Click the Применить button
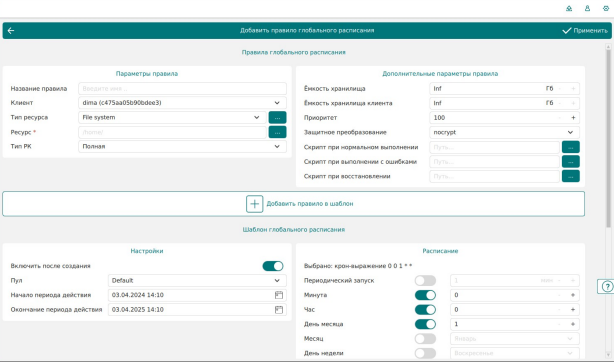This screenshot has width=614, height=363. [585, 31]
